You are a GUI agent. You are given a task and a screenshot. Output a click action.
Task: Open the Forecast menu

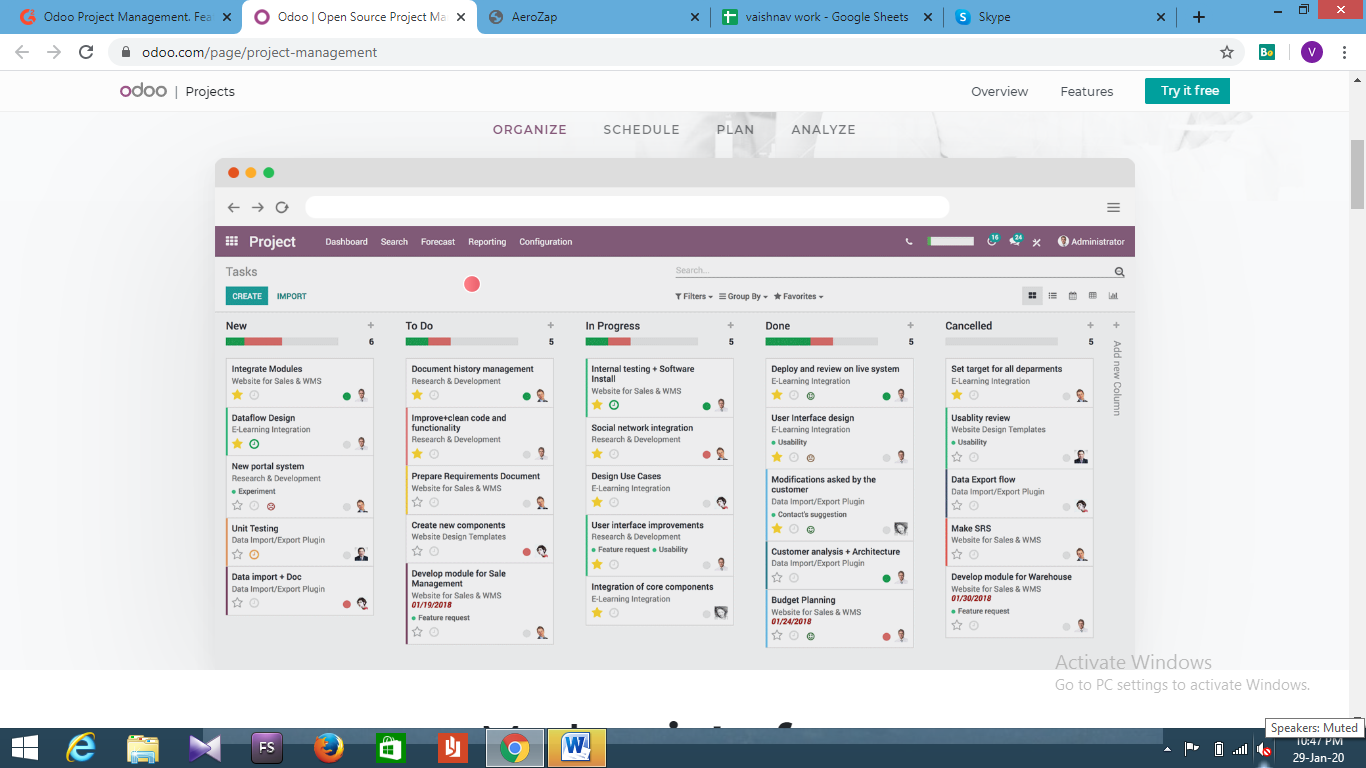coord(438,242)
